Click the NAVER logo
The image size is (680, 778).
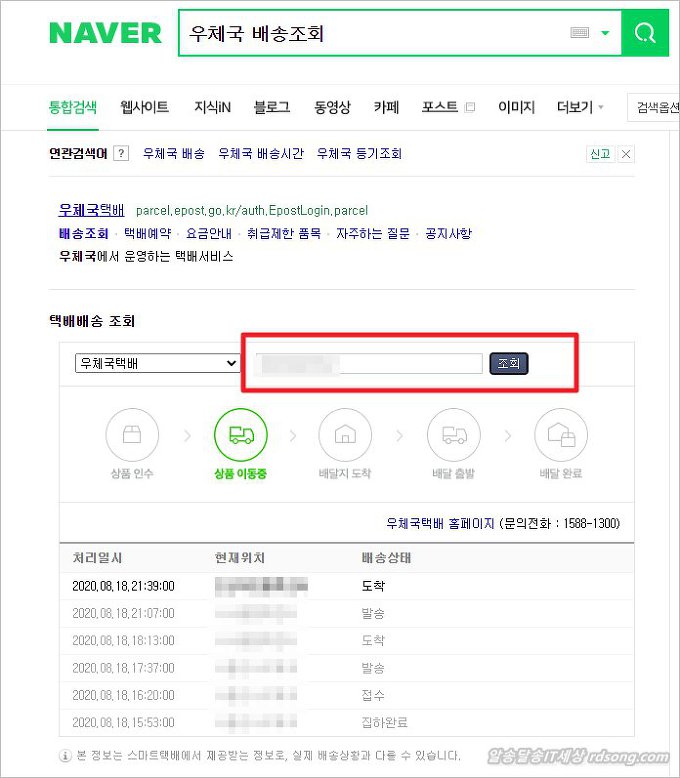tap(105, 33)
